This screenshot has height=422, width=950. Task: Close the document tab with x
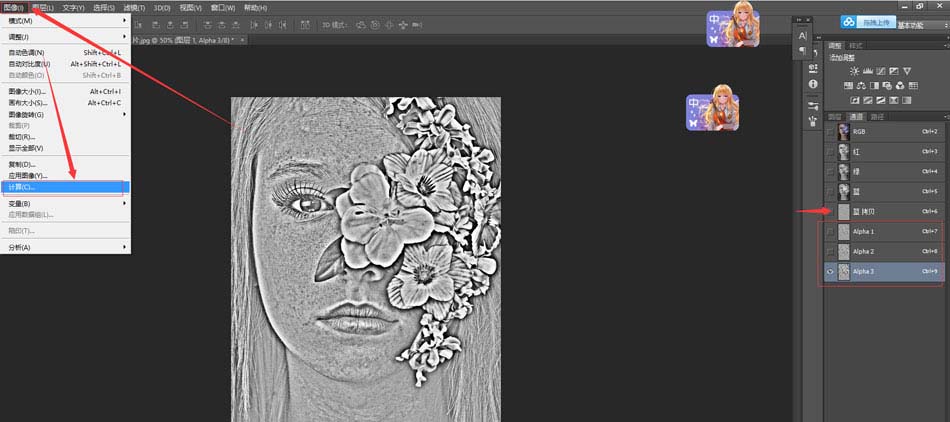[243, 40]
